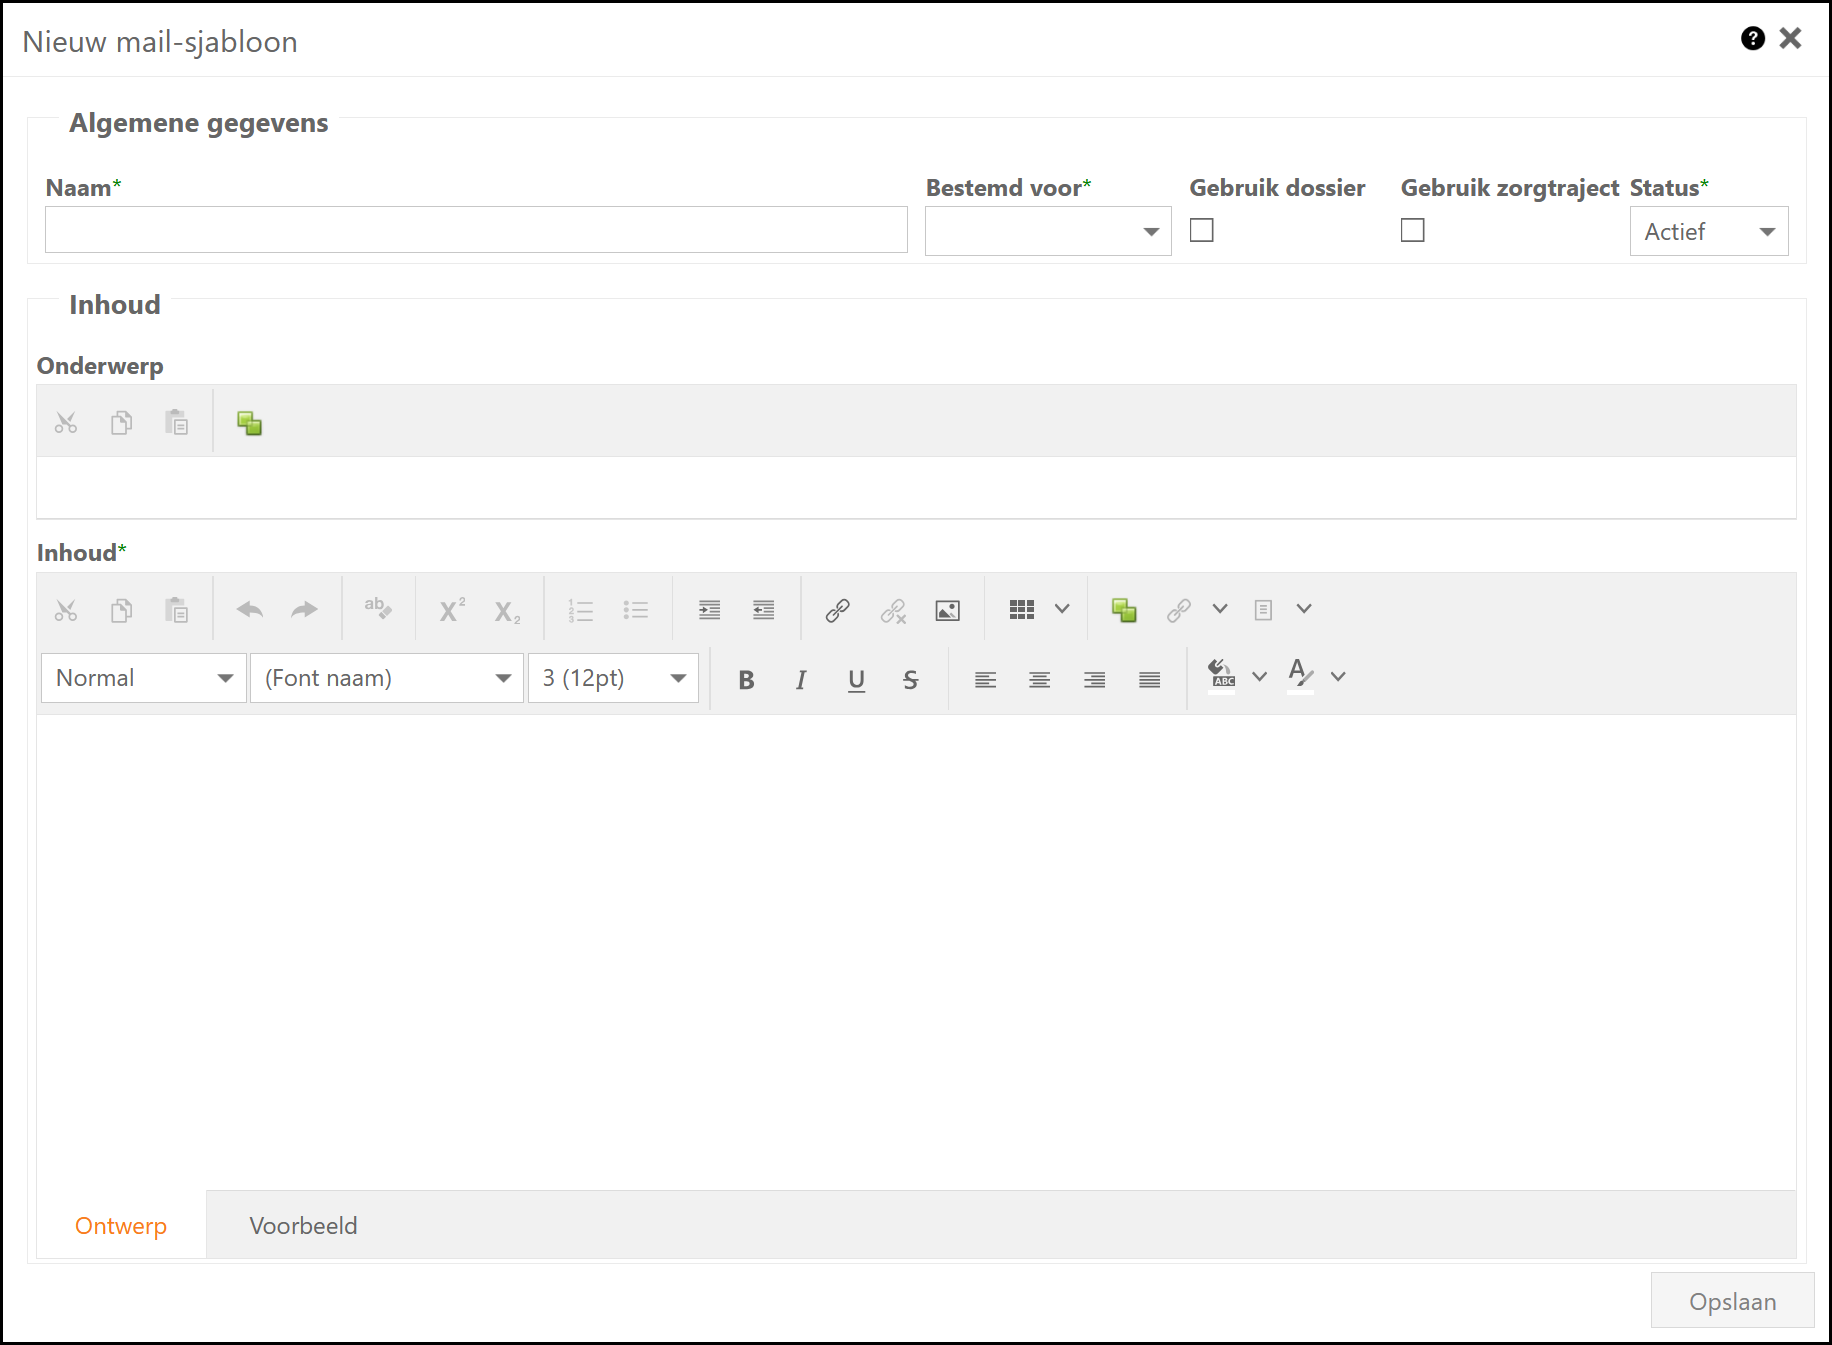The width and height of the screenshot is (1832, 1345).
Task: Click into the Naam input field
Action: (x=476, y=230)
